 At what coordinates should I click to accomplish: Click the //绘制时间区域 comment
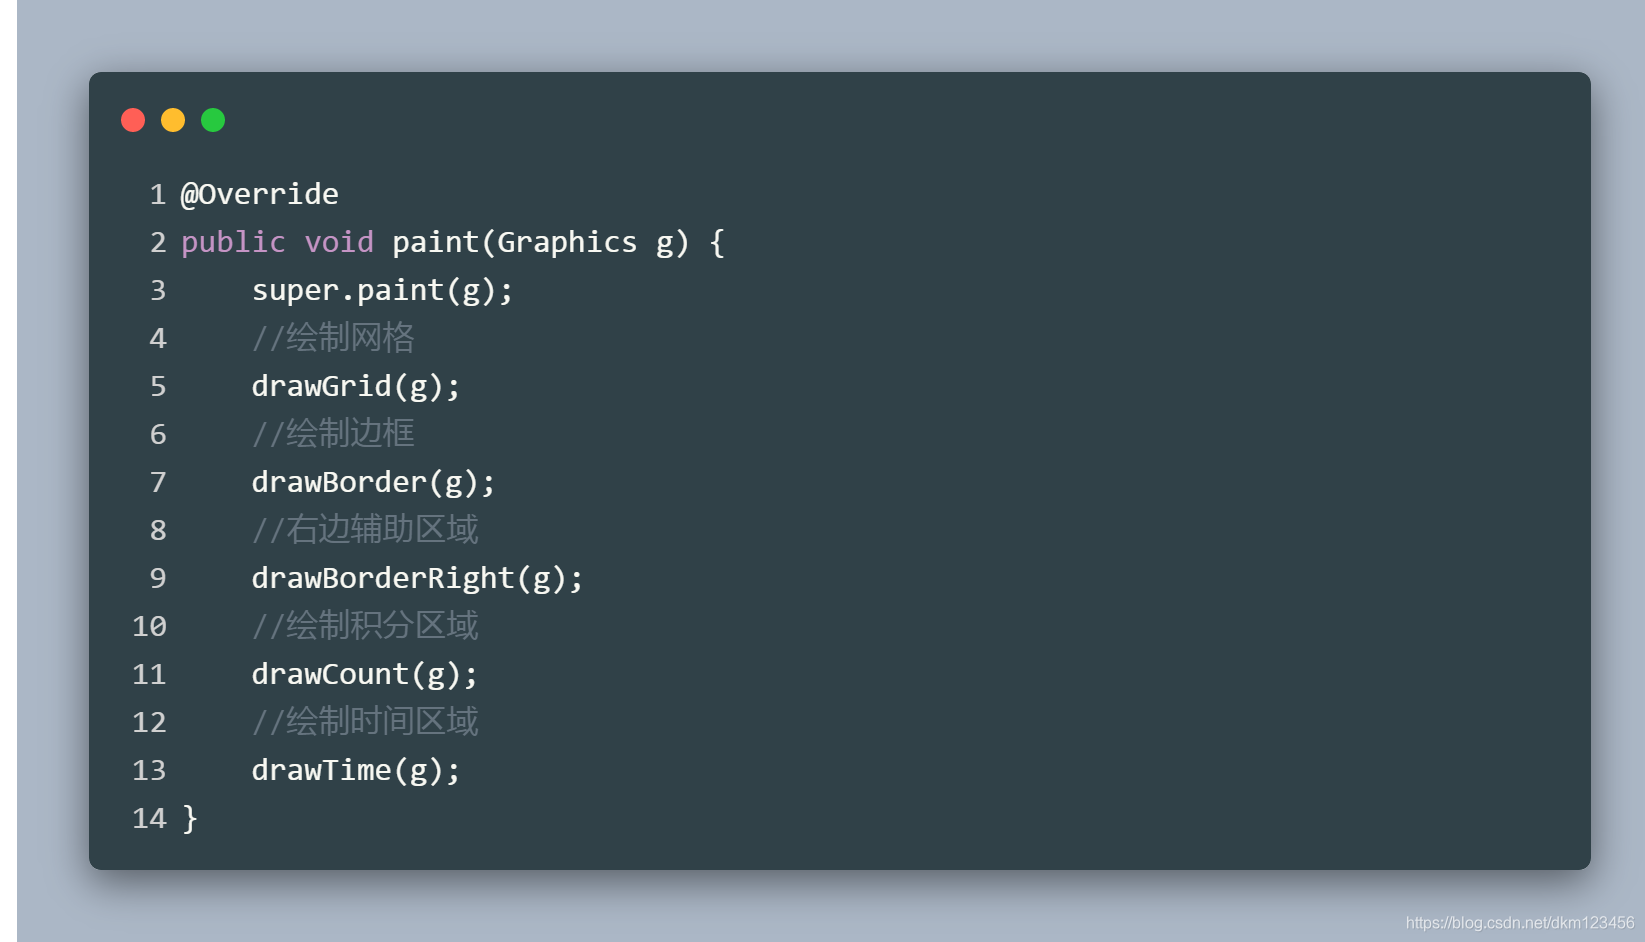(x=365, y=722)
